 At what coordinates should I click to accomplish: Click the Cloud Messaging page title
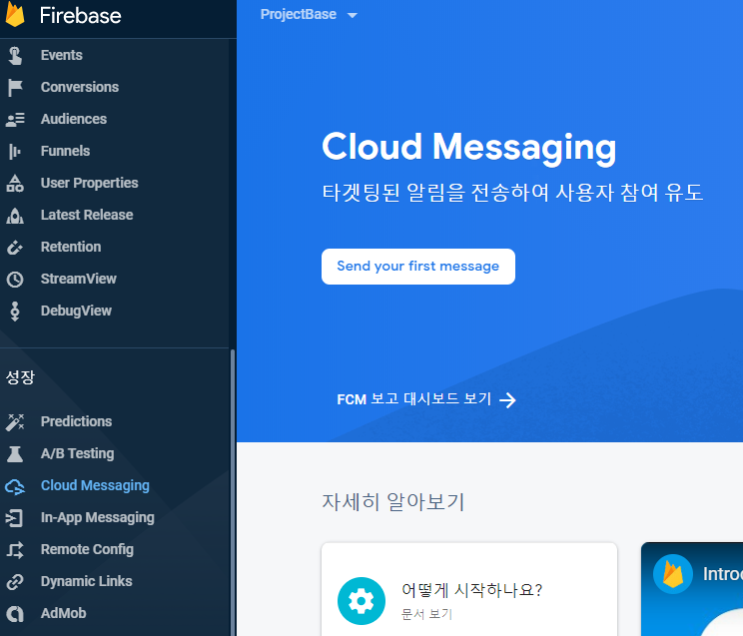click(x=469, y=147)
